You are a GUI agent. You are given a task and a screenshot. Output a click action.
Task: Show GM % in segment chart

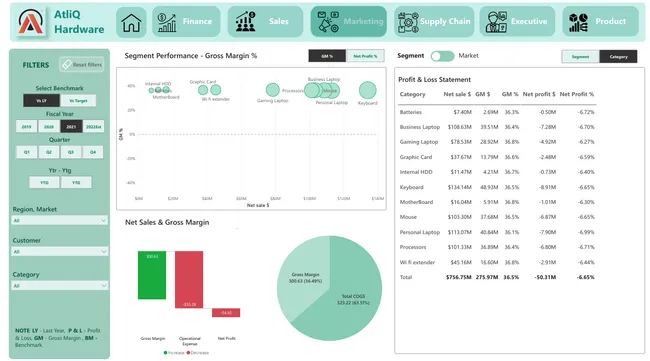pyautogui.click(x=327, y=56)
